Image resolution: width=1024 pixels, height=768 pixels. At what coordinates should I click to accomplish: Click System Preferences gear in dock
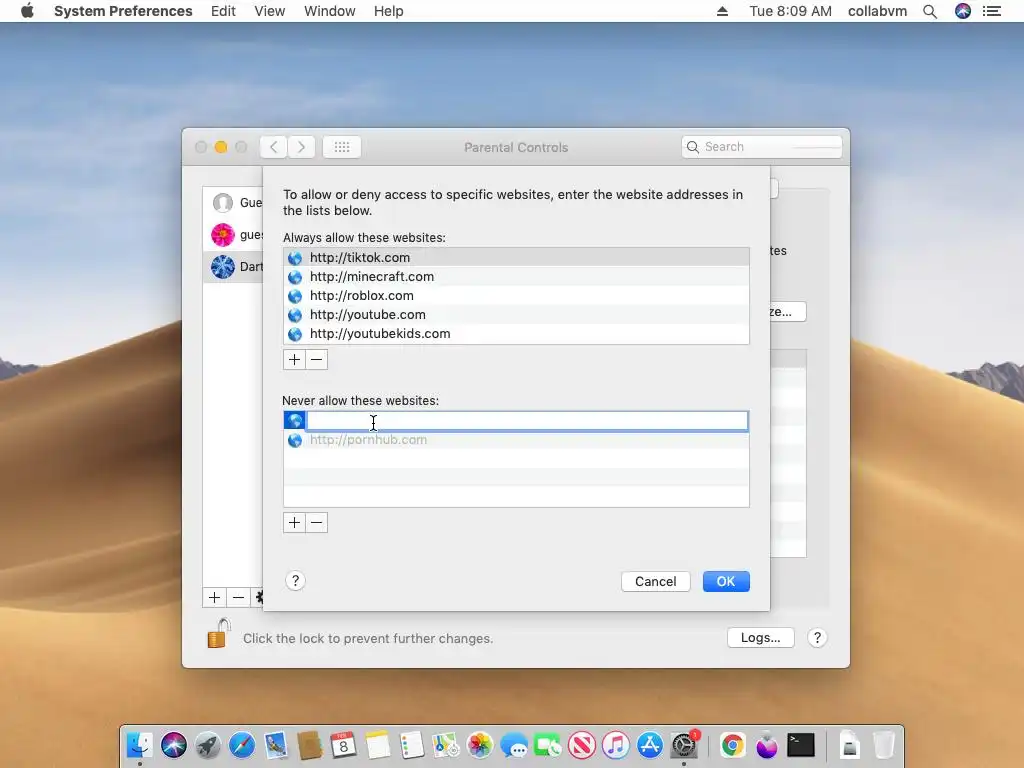[x=684, y=745]
